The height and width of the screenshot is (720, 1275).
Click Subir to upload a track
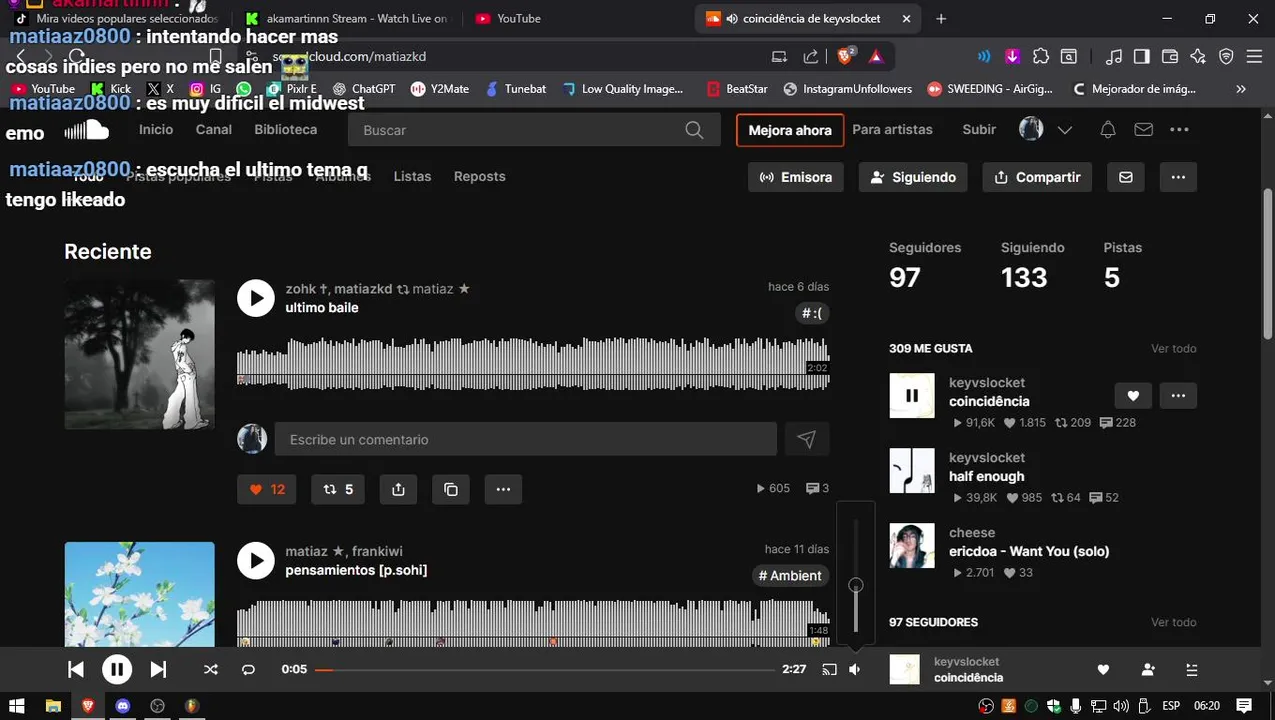pos(979,129)
